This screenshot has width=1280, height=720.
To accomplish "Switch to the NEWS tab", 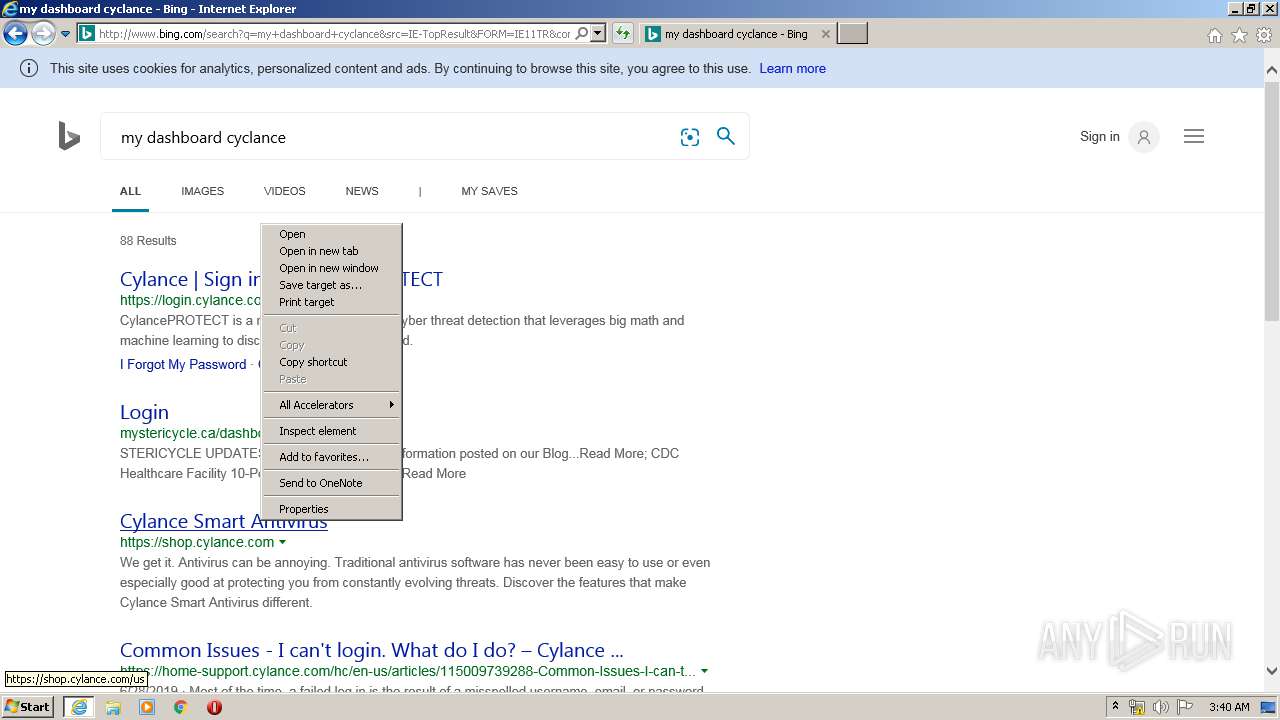I will tap(362, 191).
